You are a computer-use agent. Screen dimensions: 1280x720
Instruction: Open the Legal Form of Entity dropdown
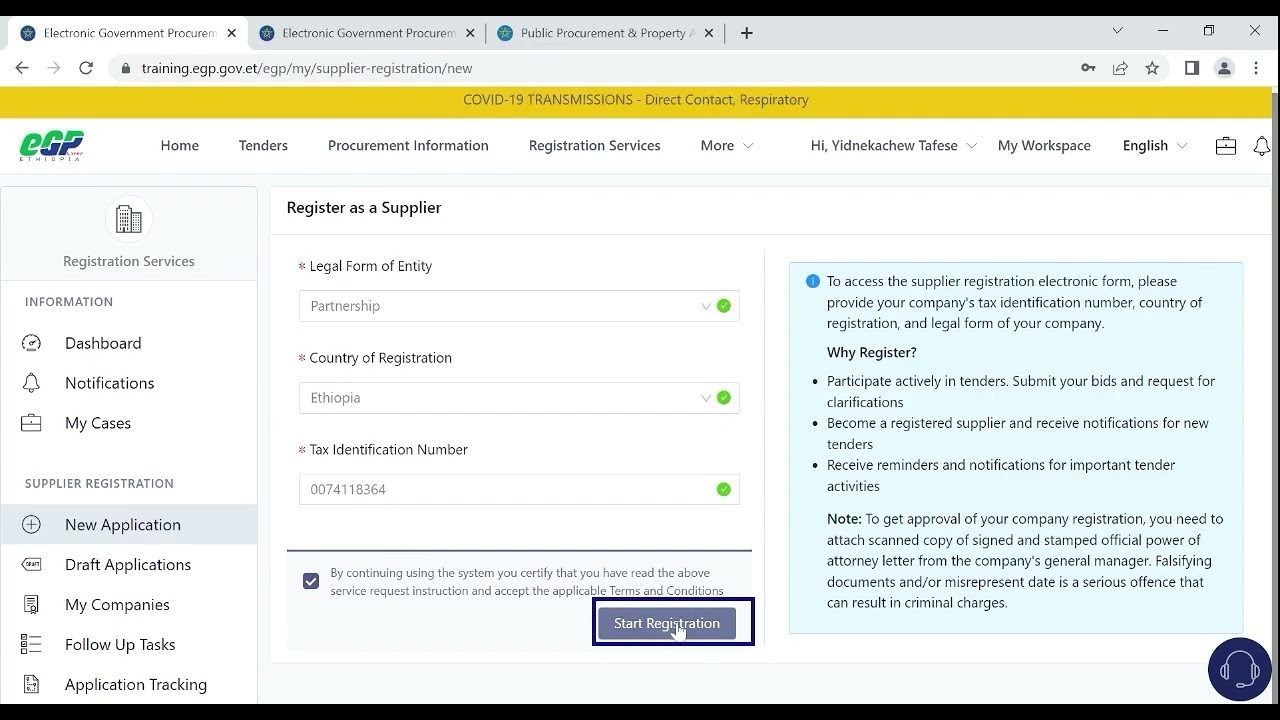pos(519,306)
